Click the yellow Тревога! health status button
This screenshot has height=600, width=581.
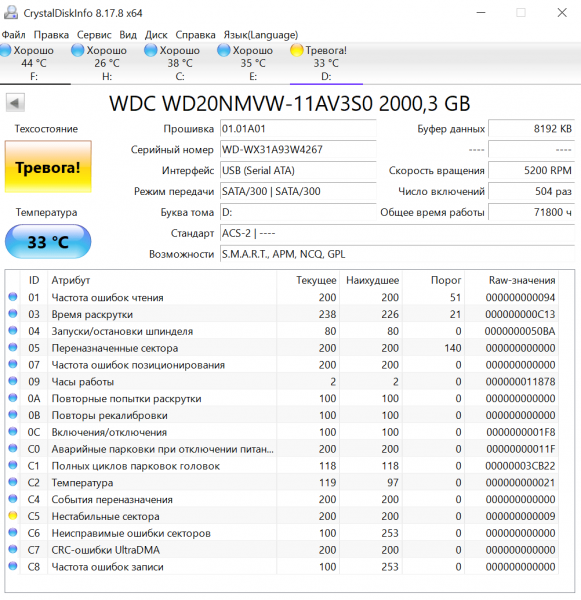click(48, 167)
